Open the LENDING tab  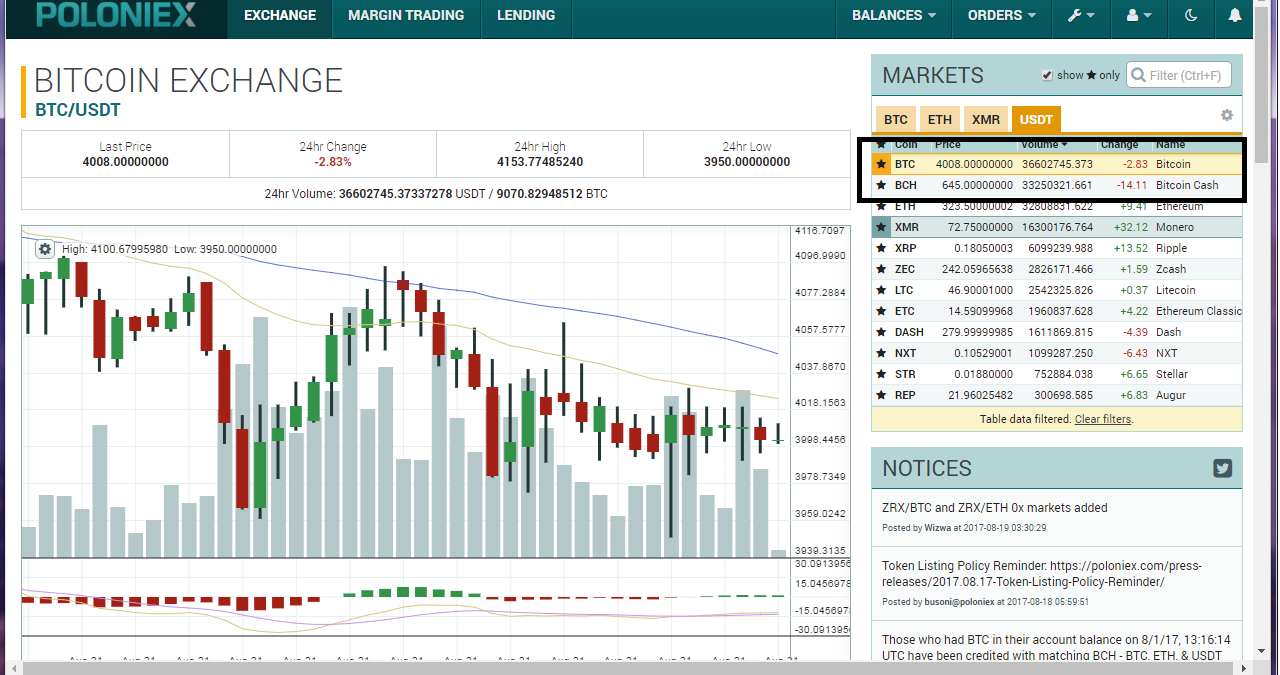tap(526, 15)
